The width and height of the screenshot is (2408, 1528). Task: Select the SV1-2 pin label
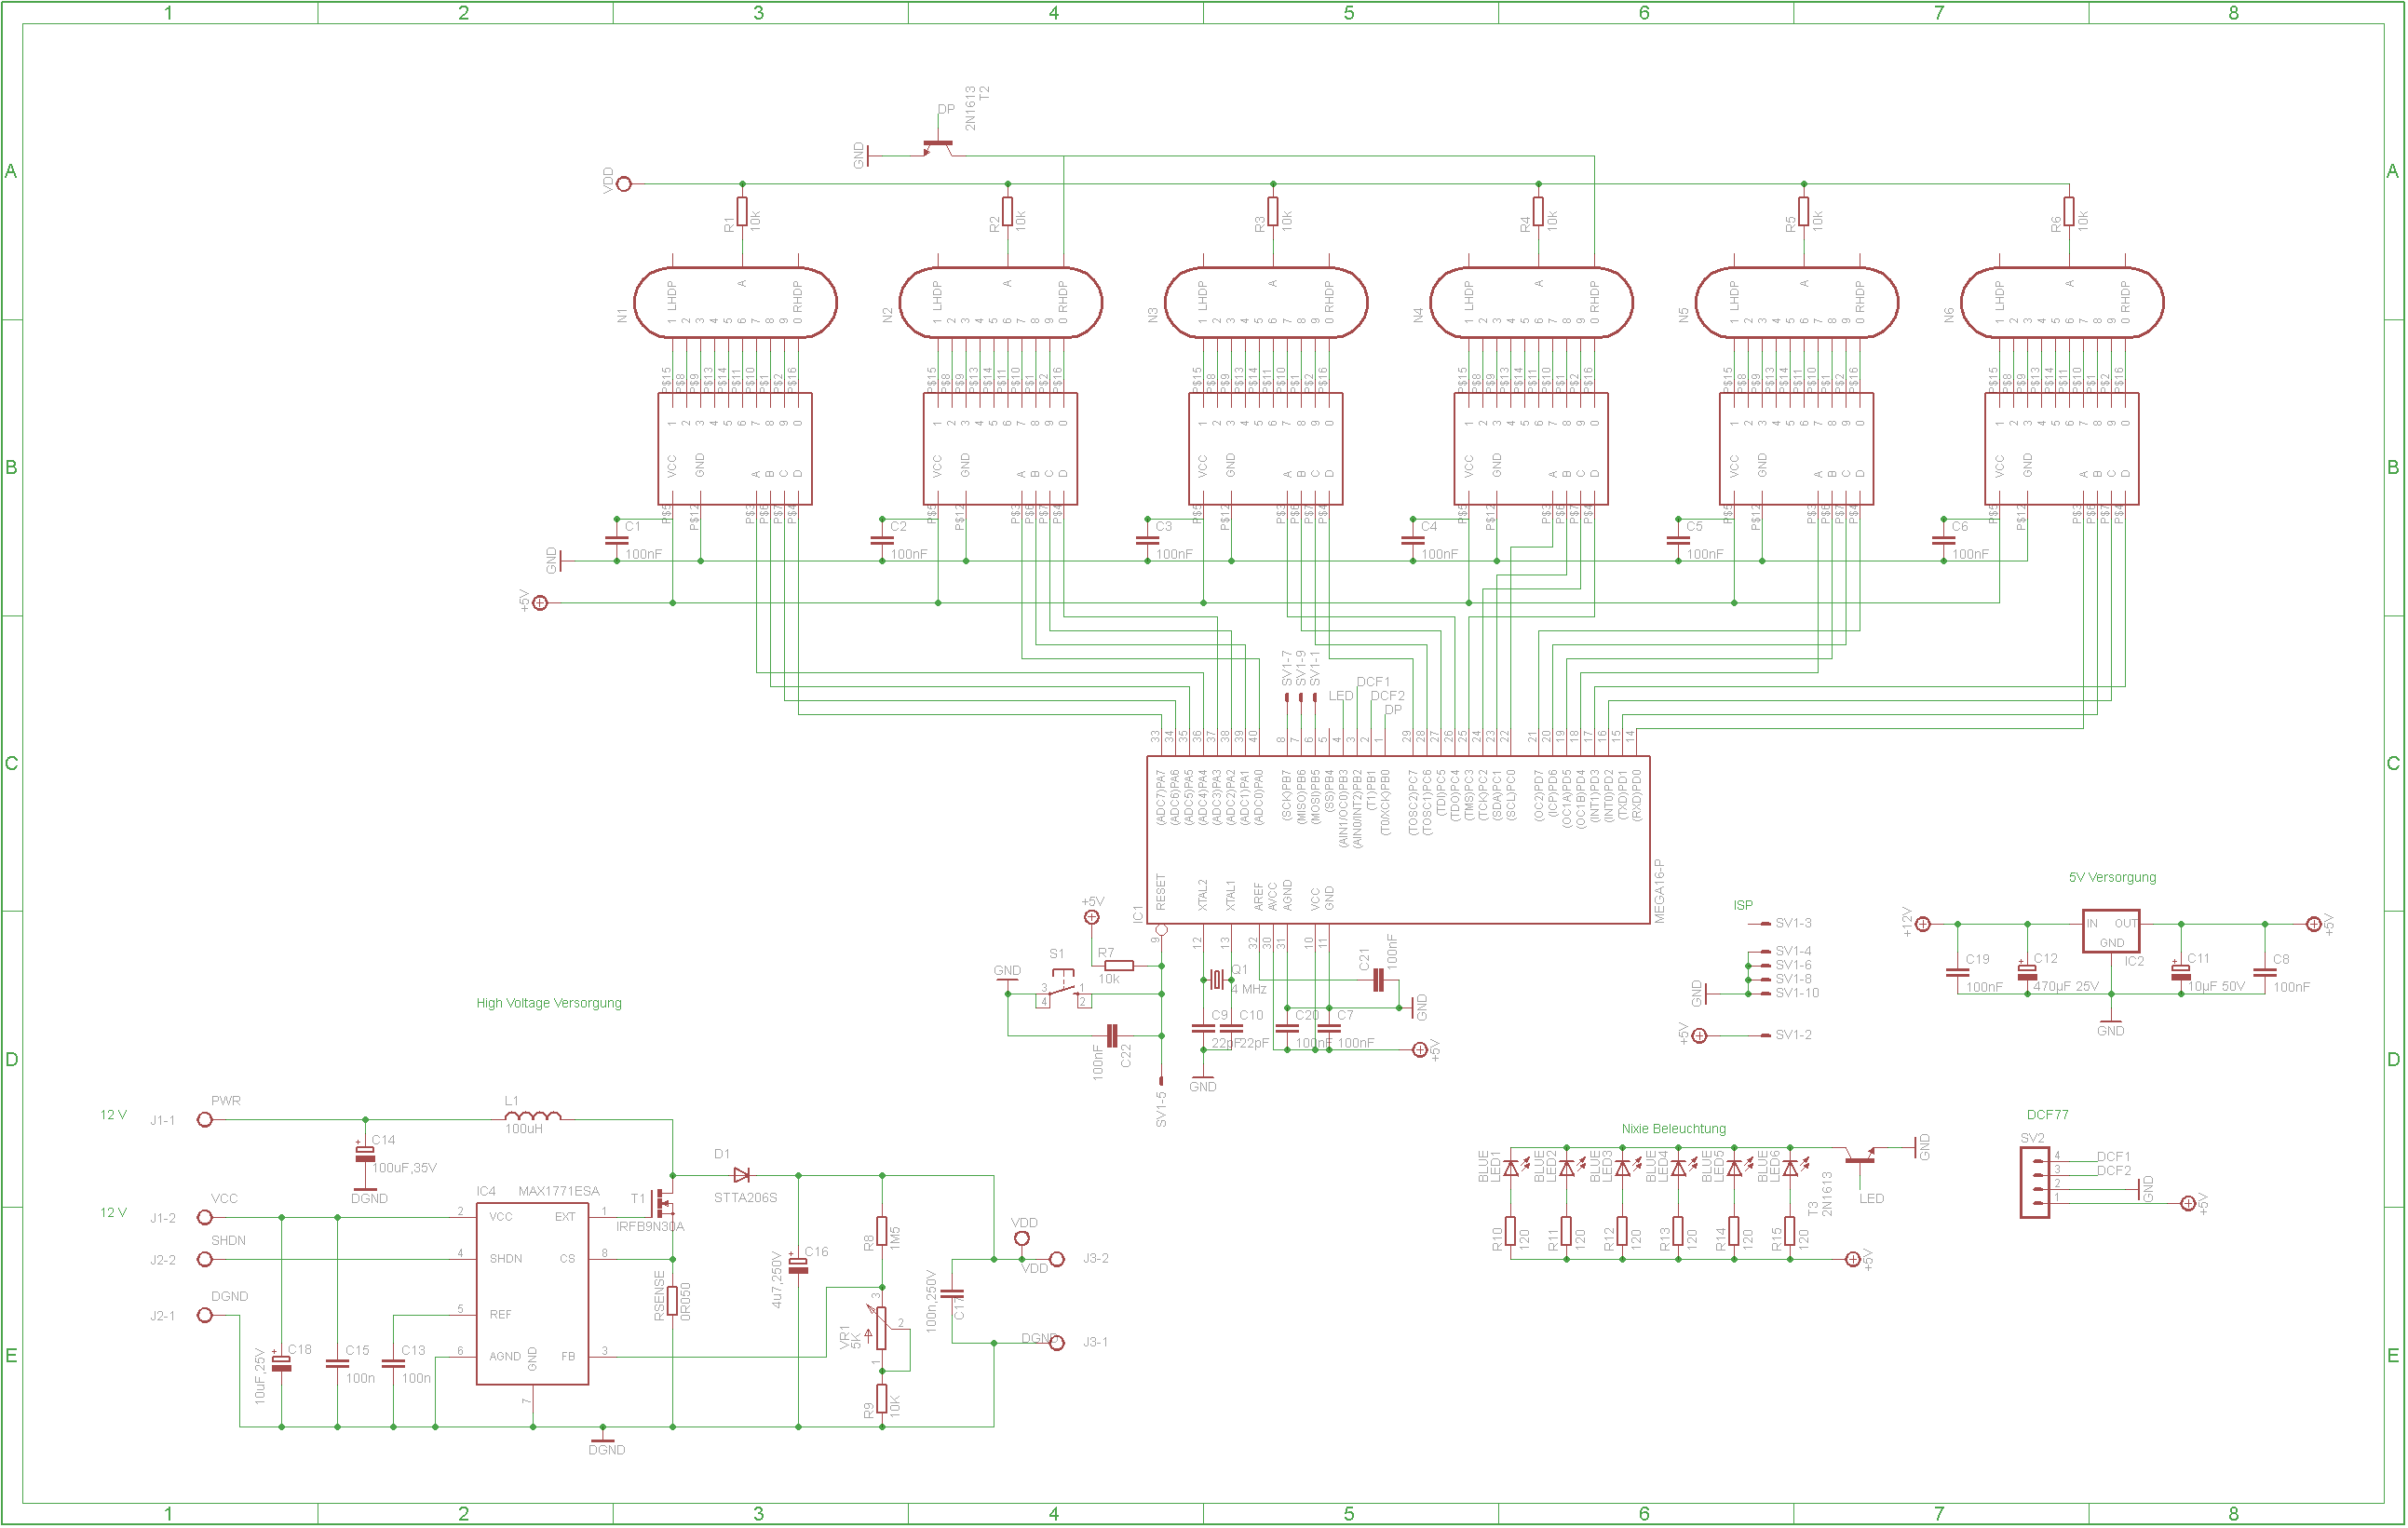pyautogui.click(x=1793, y=1035)
